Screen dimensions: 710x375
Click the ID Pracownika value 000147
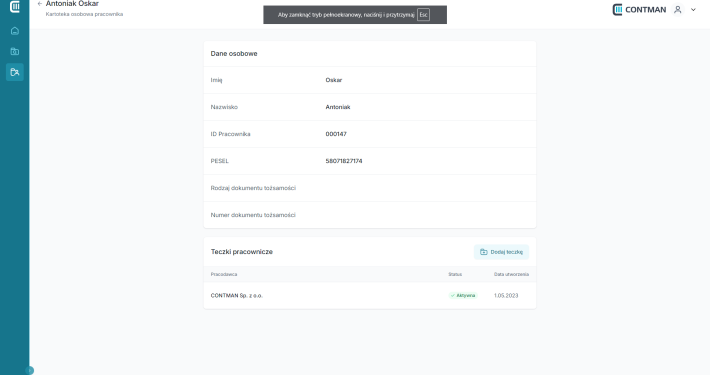click(x=336, y=134)
